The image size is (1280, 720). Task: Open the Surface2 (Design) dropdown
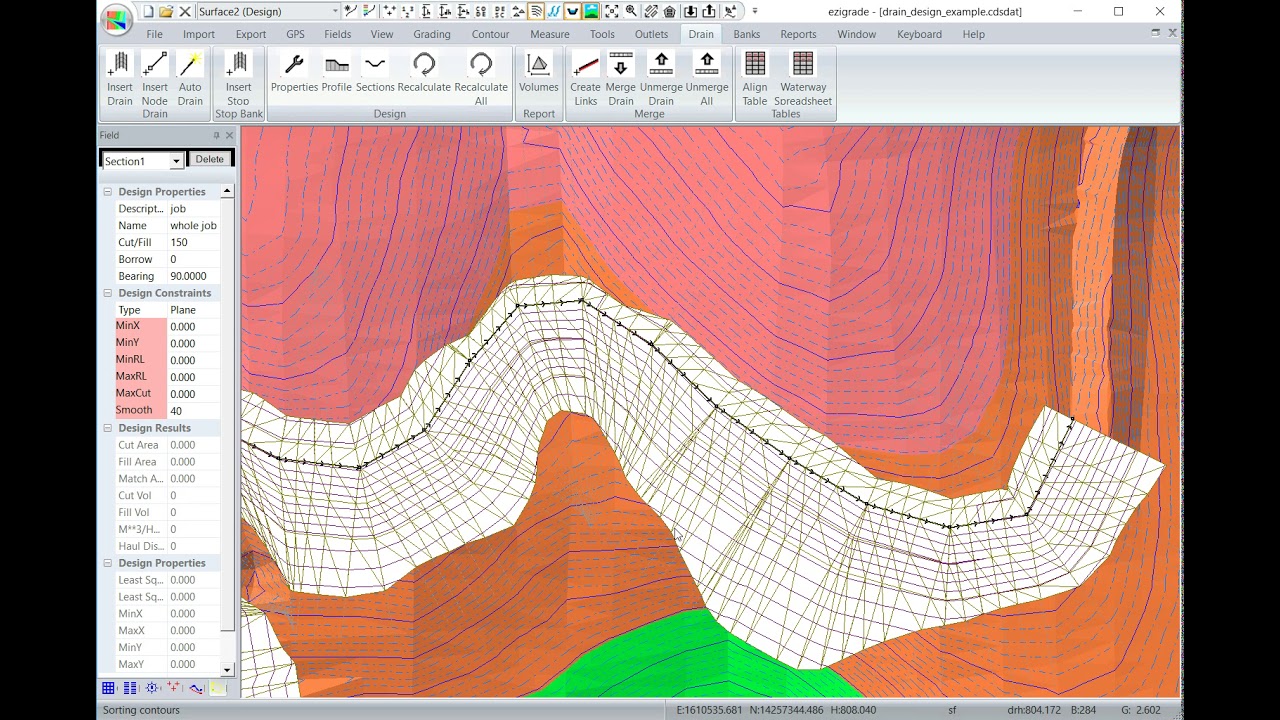[334, 11]
